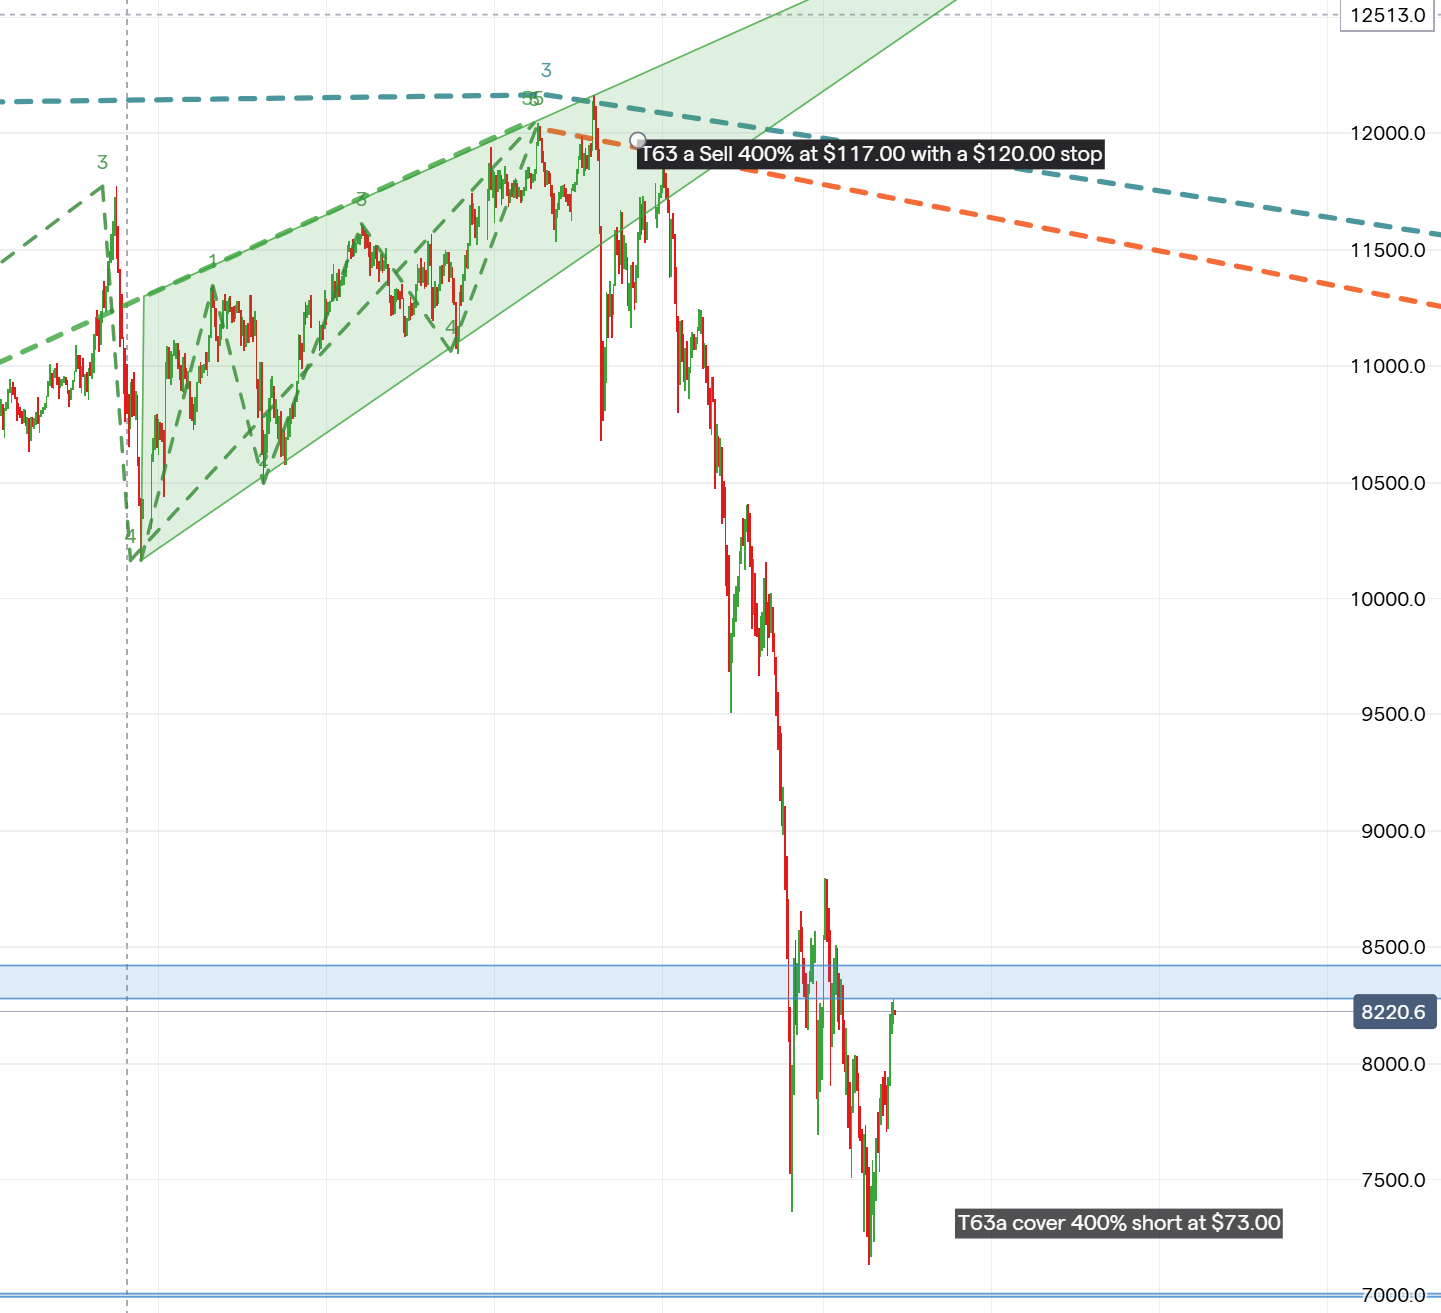Click the lowest candlestick wick near 7150

(x=869, y=1255)
